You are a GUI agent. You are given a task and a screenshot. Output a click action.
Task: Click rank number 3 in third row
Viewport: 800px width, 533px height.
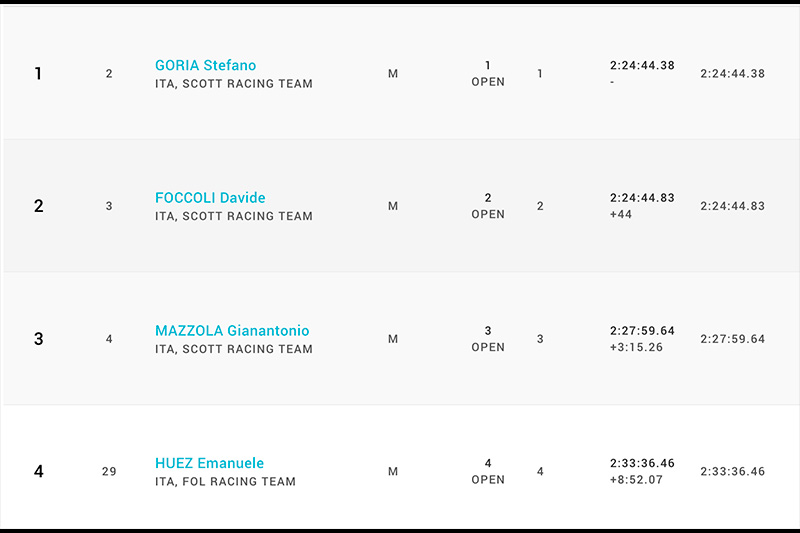tap(38, 339)
